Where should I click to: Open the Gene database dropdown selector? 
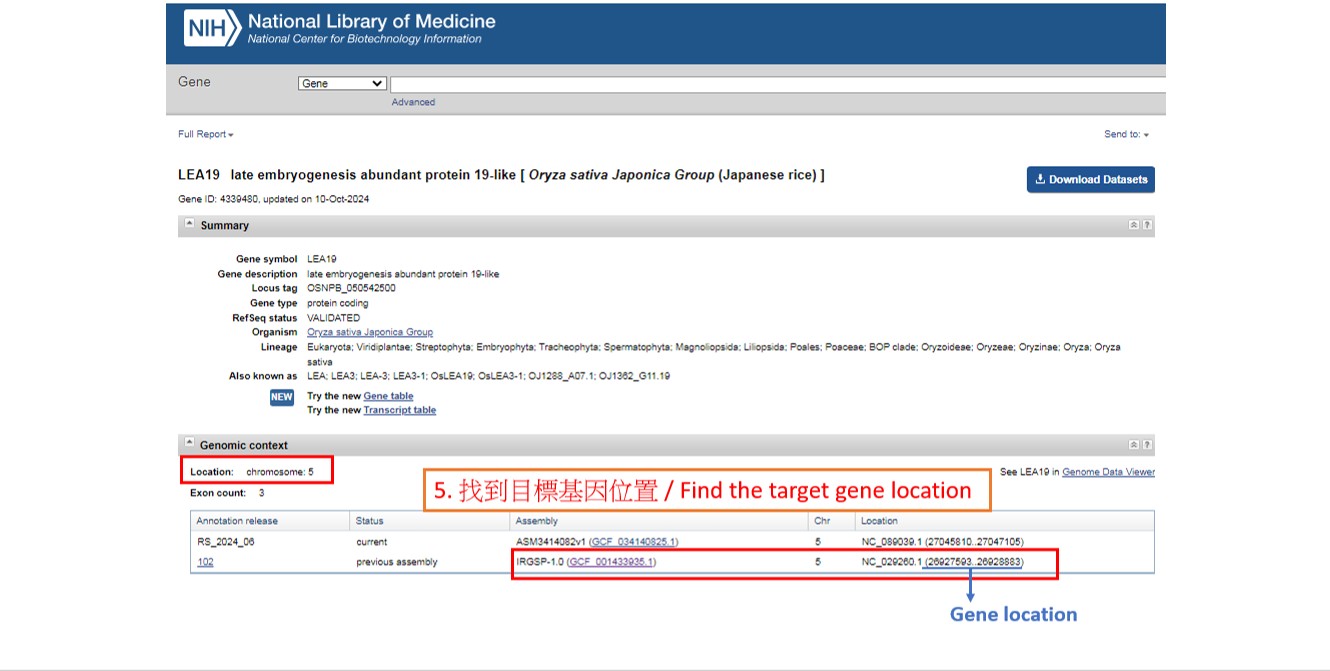tap(342, 84)
